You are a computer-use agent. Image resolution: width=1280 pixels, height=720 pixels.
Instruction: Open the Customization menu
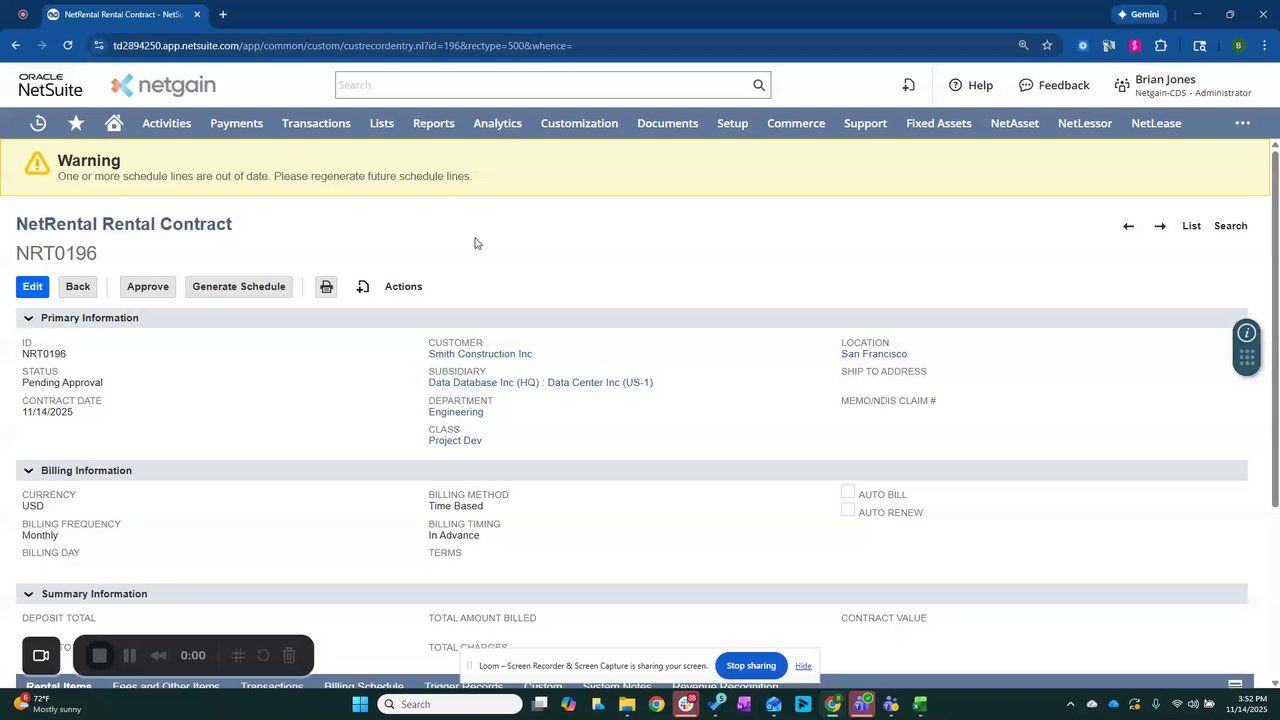[x=579, y=123]
